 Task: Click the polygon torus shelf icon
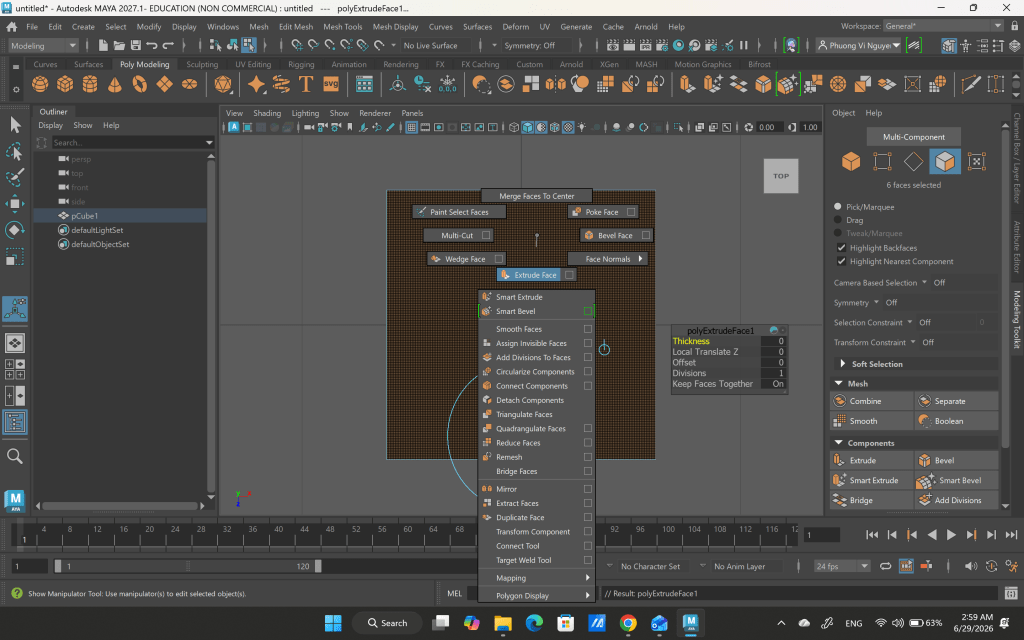[140, 84]
